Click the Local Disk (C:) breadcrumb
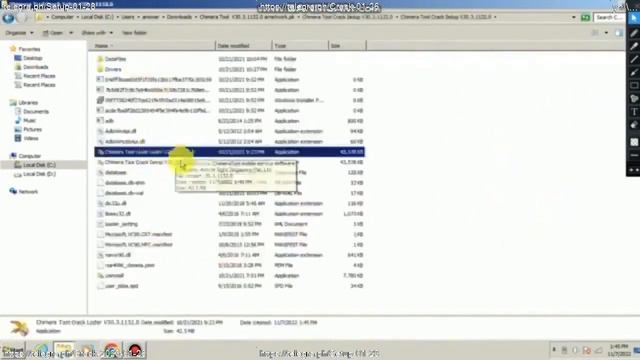The image size is (640, 360). pos(97,17)
